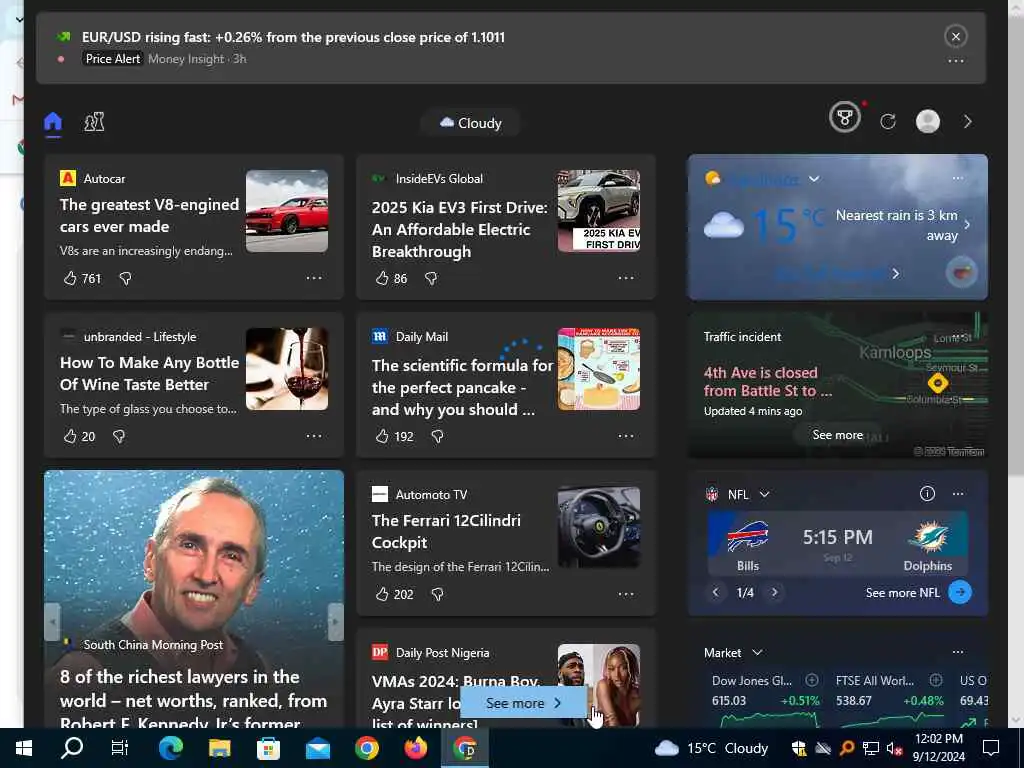Click the blue See more button
1024x768 pixels.
click(x=523, y=703)
